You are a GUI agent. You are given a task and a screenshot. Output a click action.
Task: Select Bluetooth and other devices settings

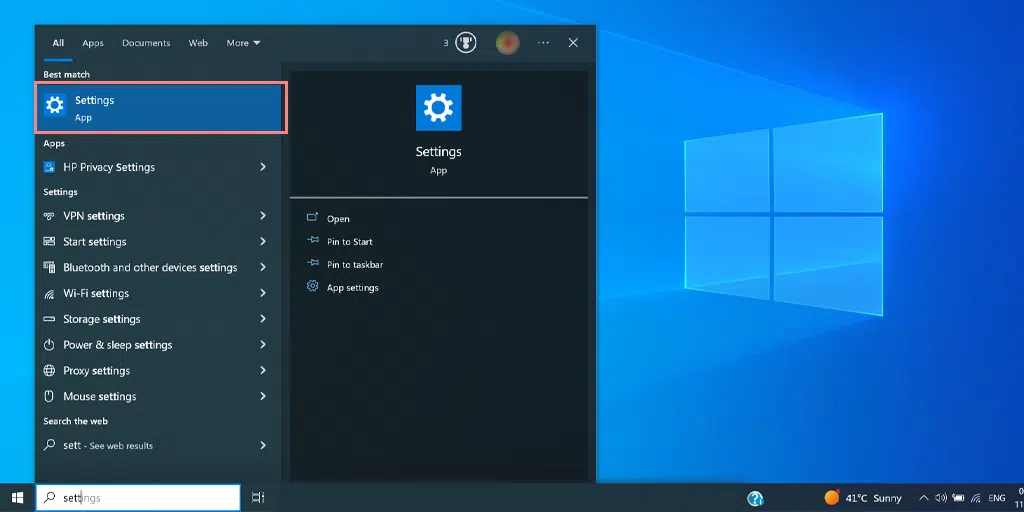(x=150, y=268)
